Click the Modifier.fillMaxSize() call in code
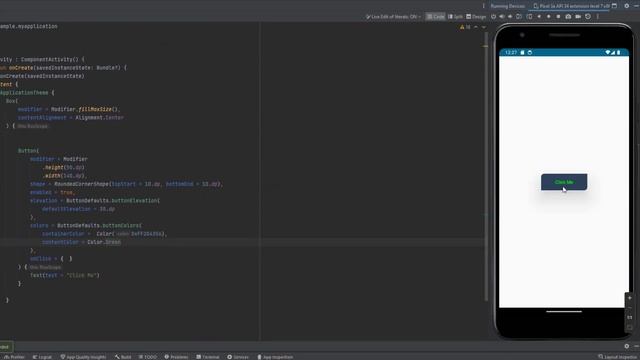640x360 pixels. [85, 109]
